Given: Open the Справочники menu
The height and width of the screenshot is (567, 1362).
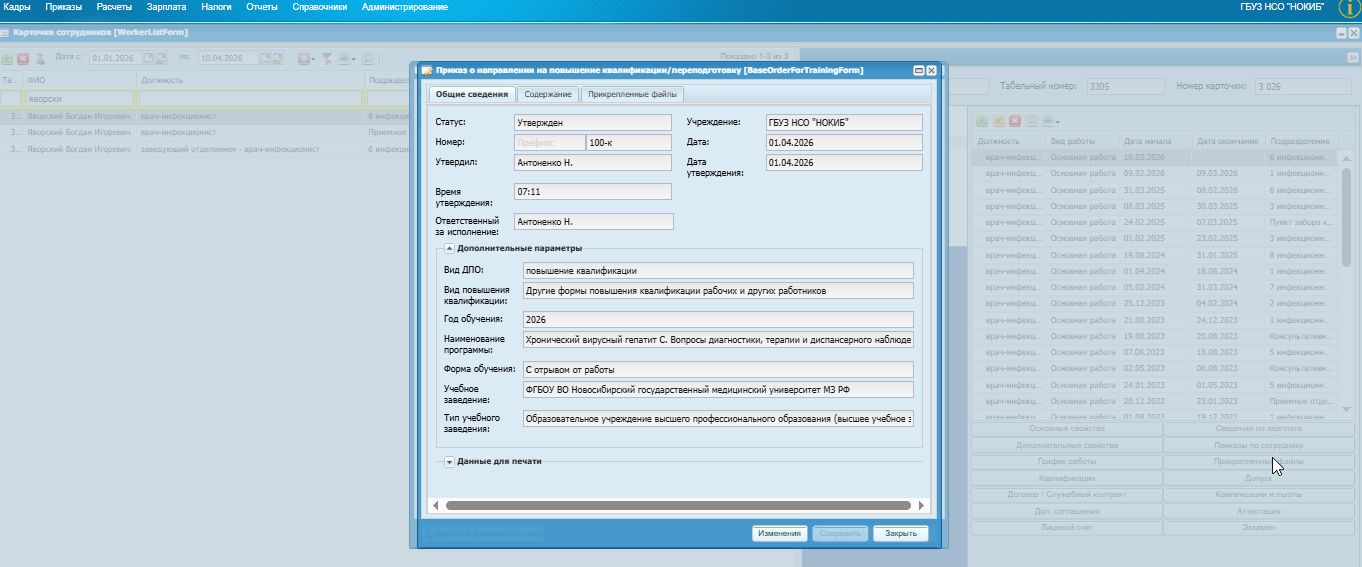Looking at the screenshot, I should [320, 7].
